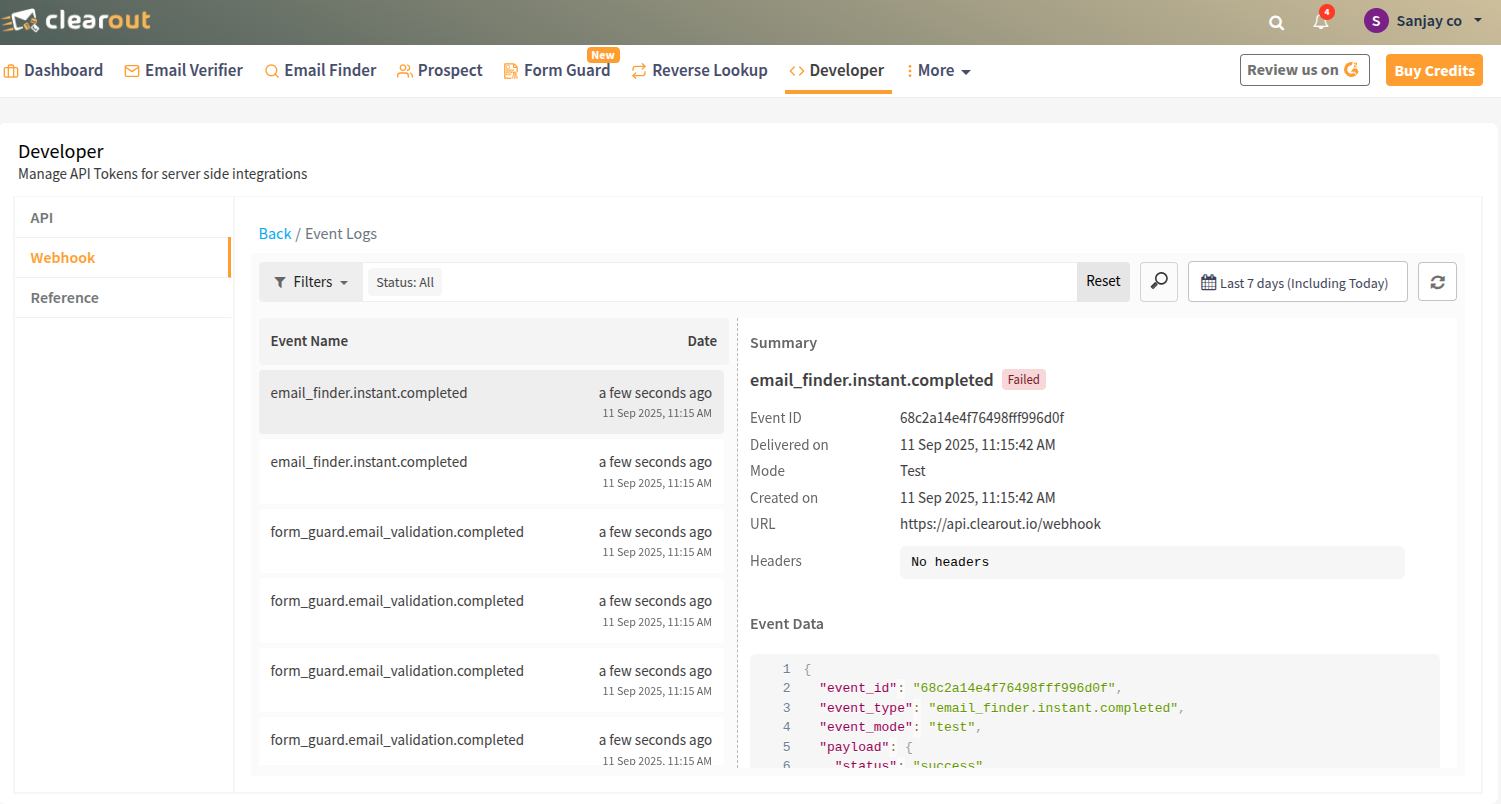Open the Last 7 days date range picker
The height and width of the screenshot is (804, 1501).
[x=1297, y=282]
